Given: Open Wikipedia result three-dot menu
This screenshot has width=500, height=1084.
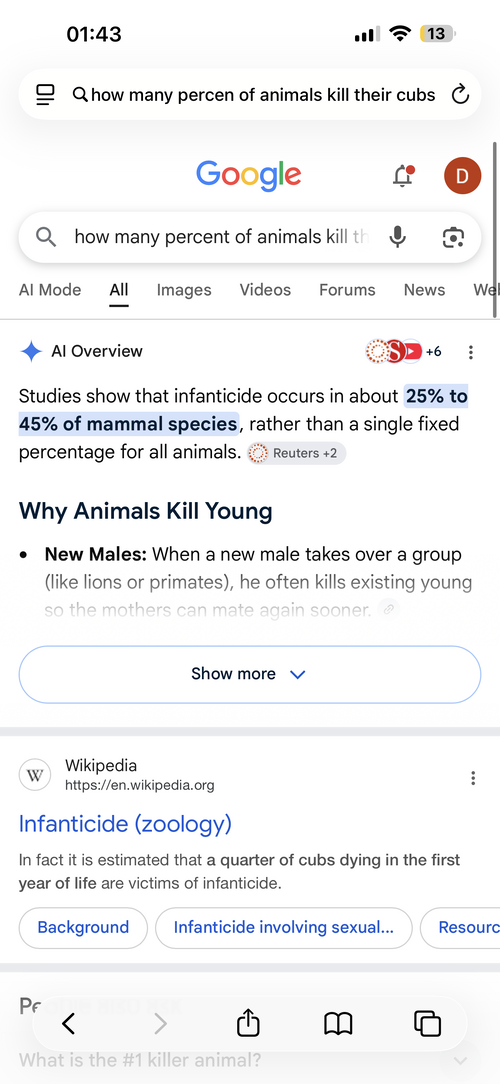Looking at the screenshot, I should (x=473, y=778).
